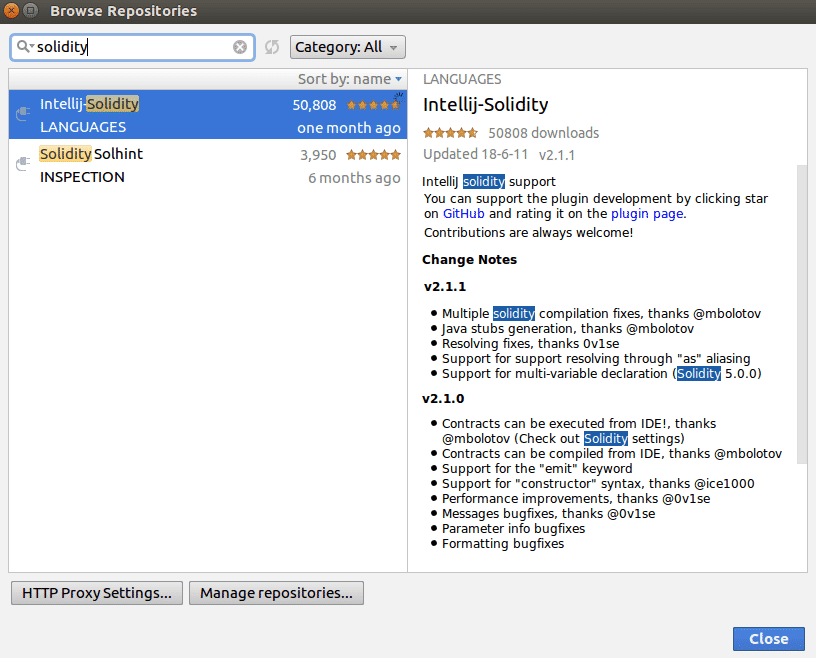This screenshot has width=816, height=658.
Task: Click 'Contributions are always welcome!' text
Action: point(528,233)
